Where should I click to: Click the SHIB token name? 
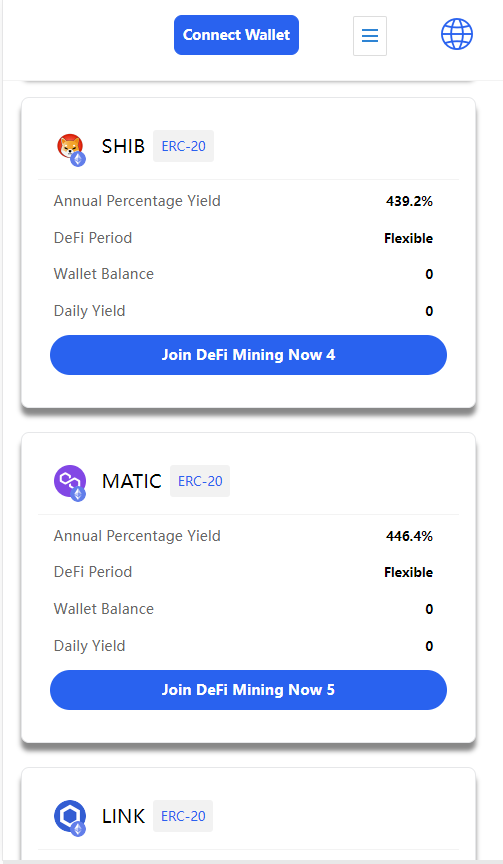(x=123, y=147)
